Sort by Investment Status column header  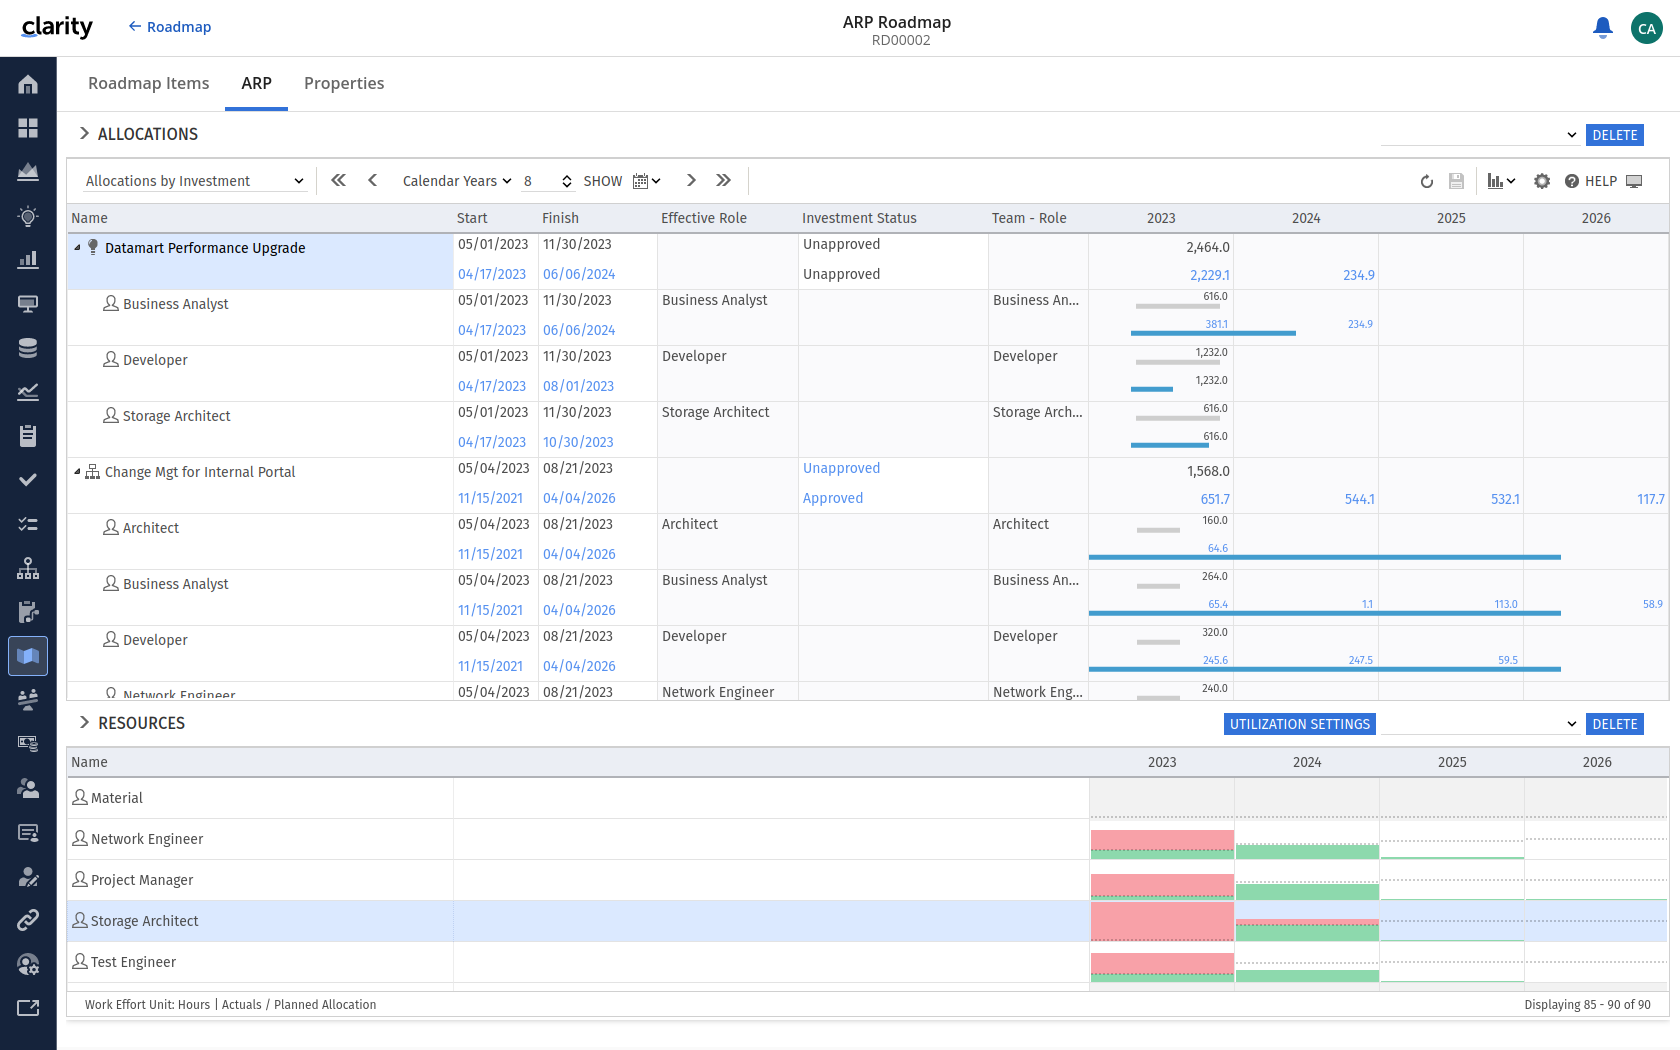[859, 218]
